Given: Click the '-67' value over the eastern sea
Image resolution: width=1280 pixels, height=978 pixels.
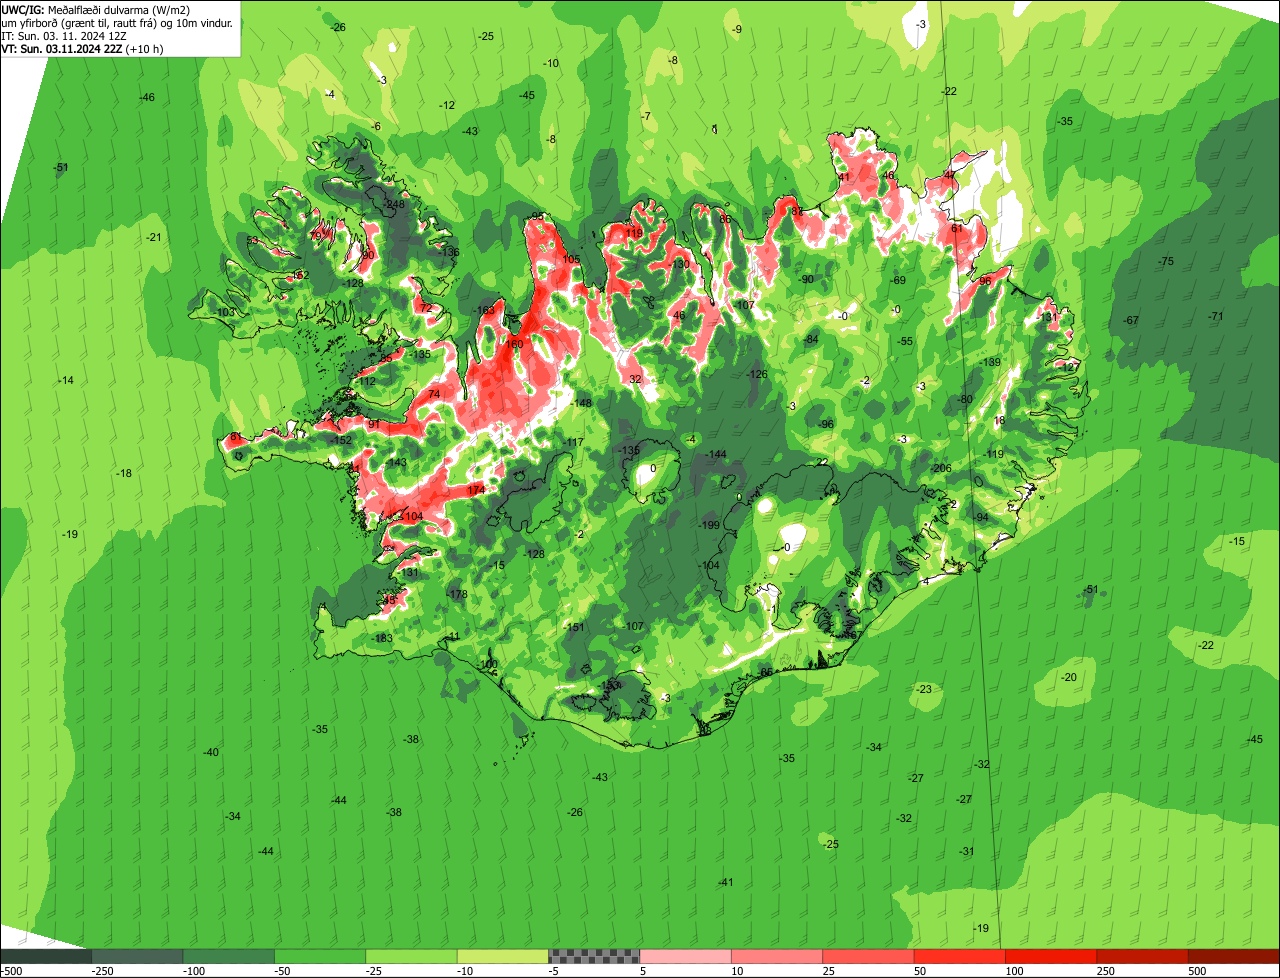Looking at the screenshot, I should [x=1131, y=320].
